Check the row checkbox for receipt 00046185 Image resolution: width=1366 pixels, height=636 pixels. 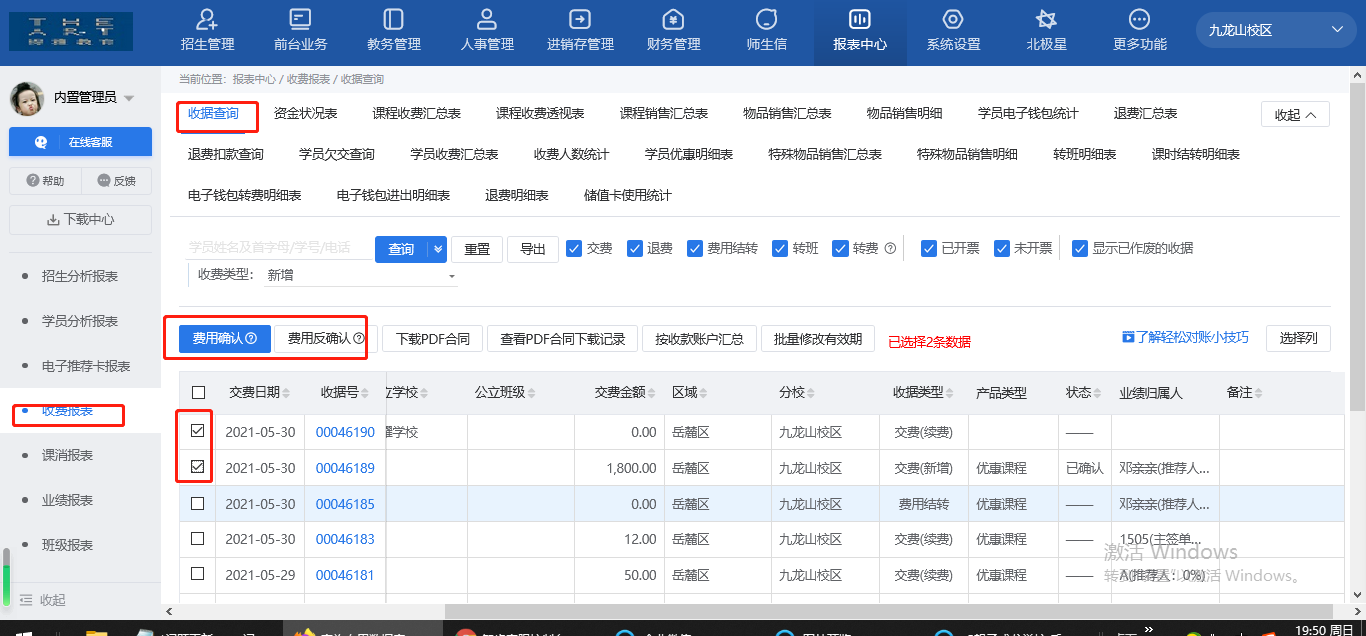click(198, 503)
